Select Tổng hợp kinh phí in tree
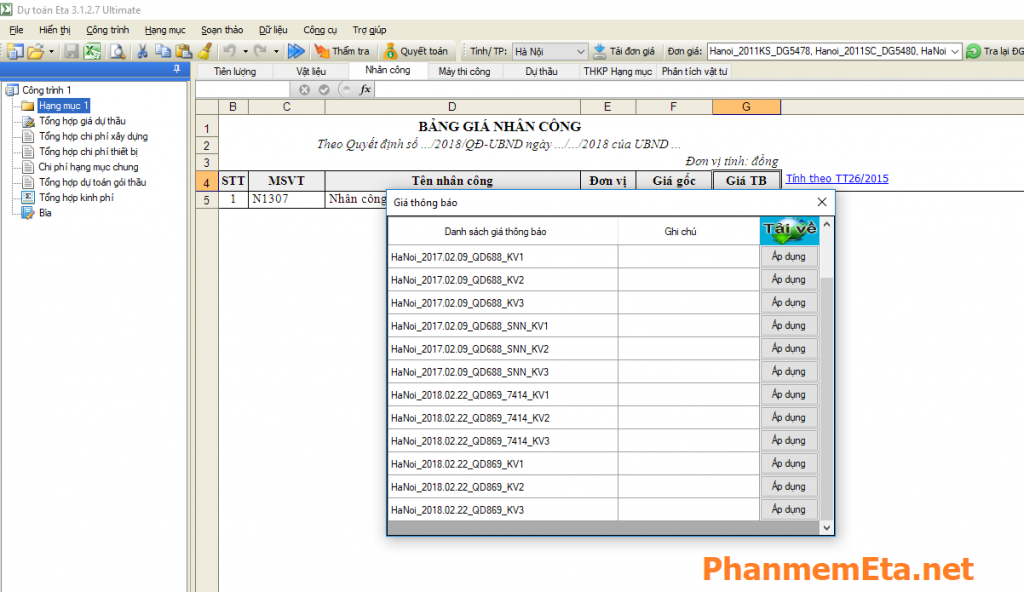The image size is (1024, 592). (76, 198)
